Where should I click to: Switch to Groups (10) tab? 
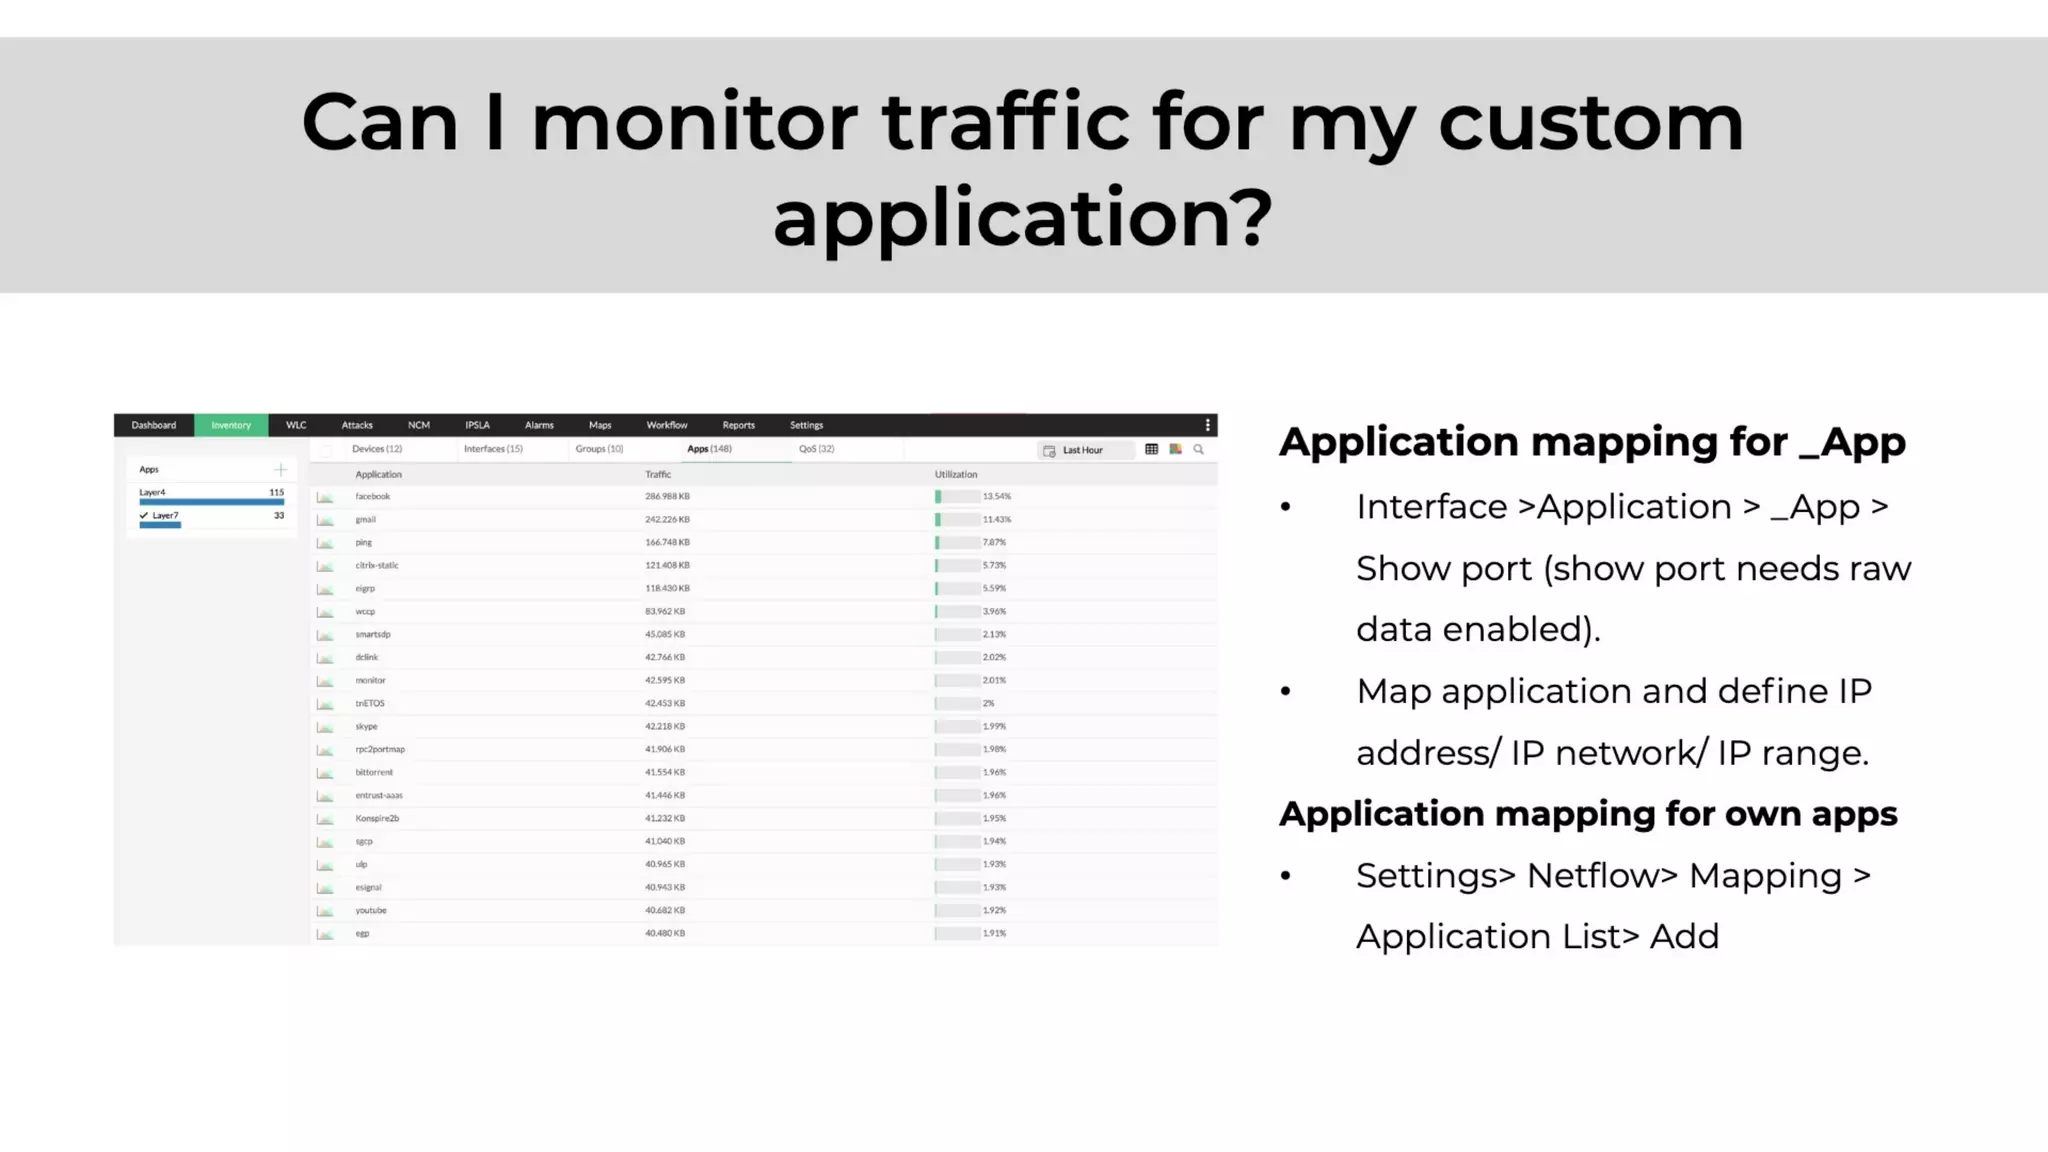click(x=599, y=449)
